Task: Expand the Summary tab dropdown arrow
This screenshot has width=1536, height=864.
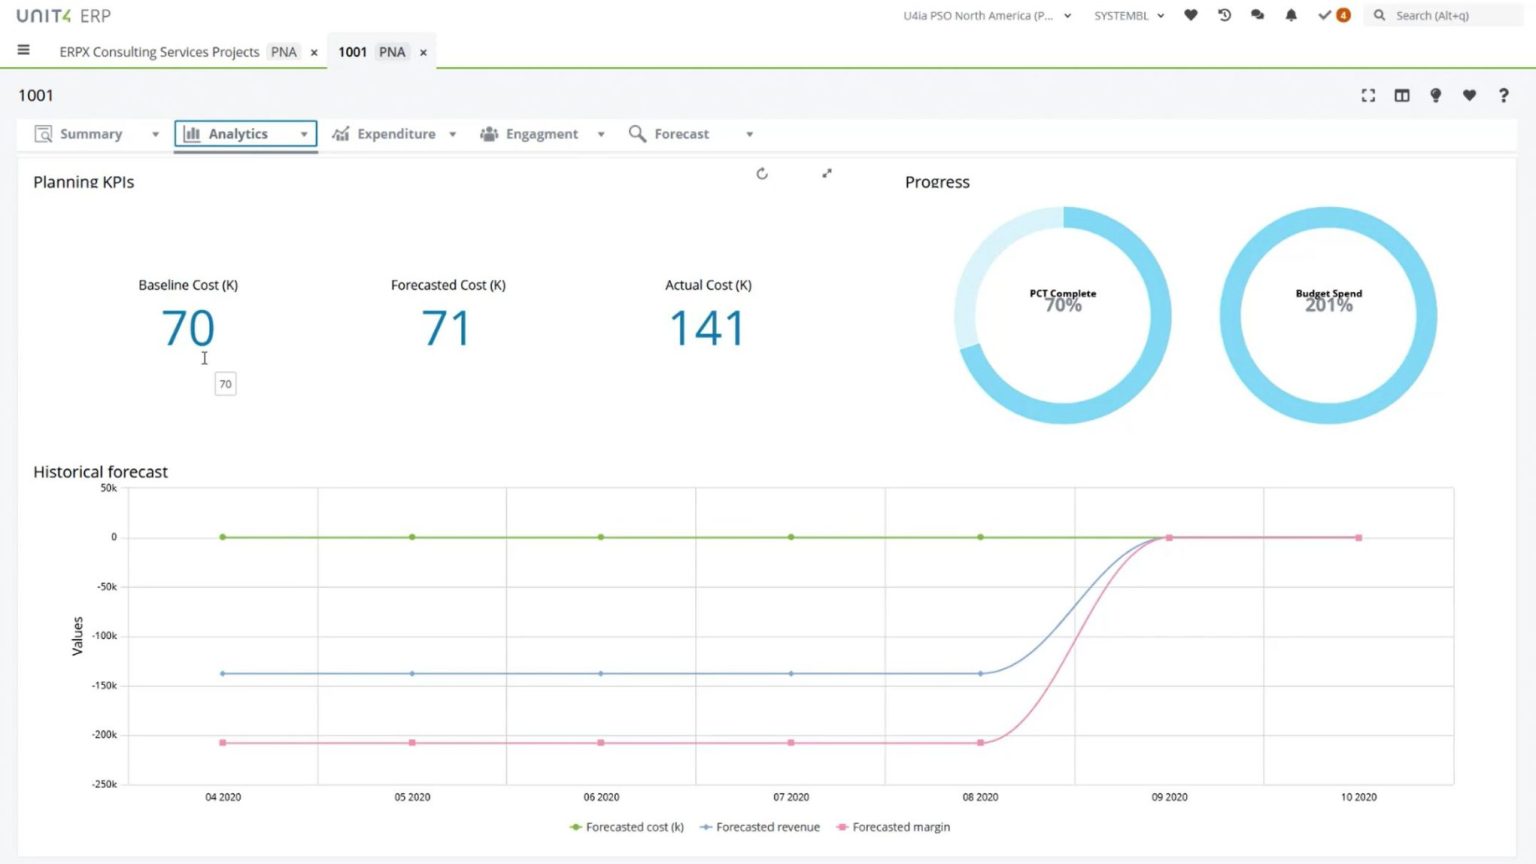Action: coord(155,134)
